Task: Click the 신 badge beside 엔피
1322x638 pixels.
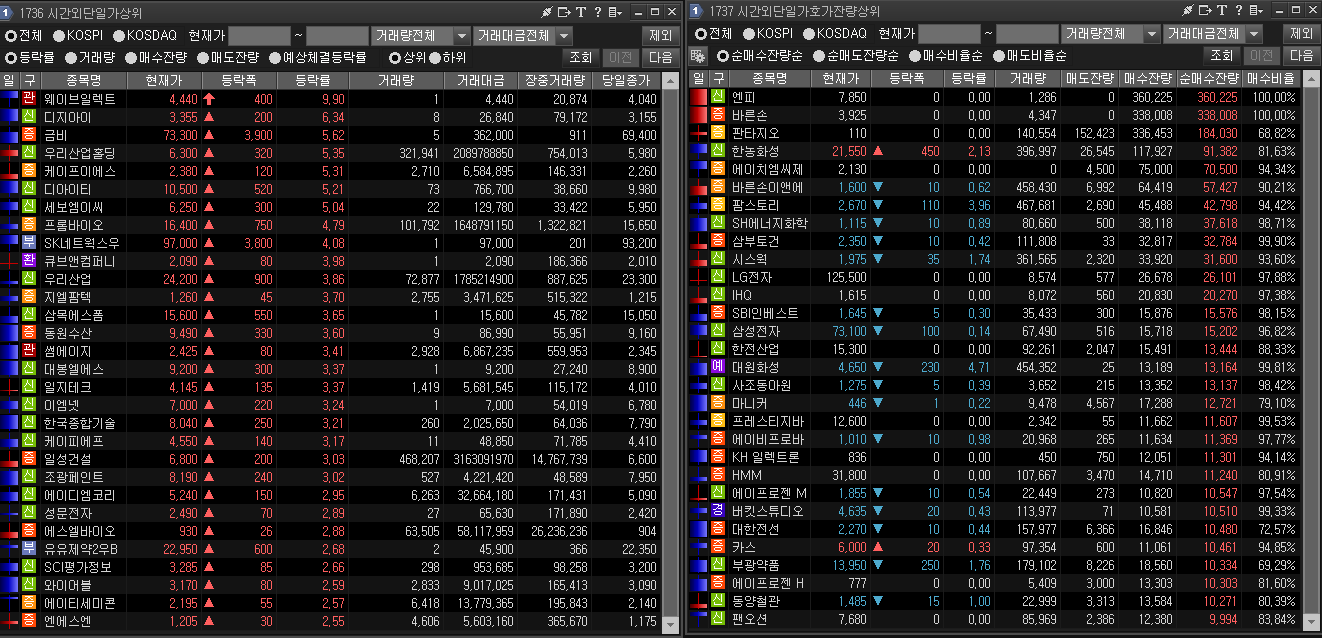Action: coord(718,97)
